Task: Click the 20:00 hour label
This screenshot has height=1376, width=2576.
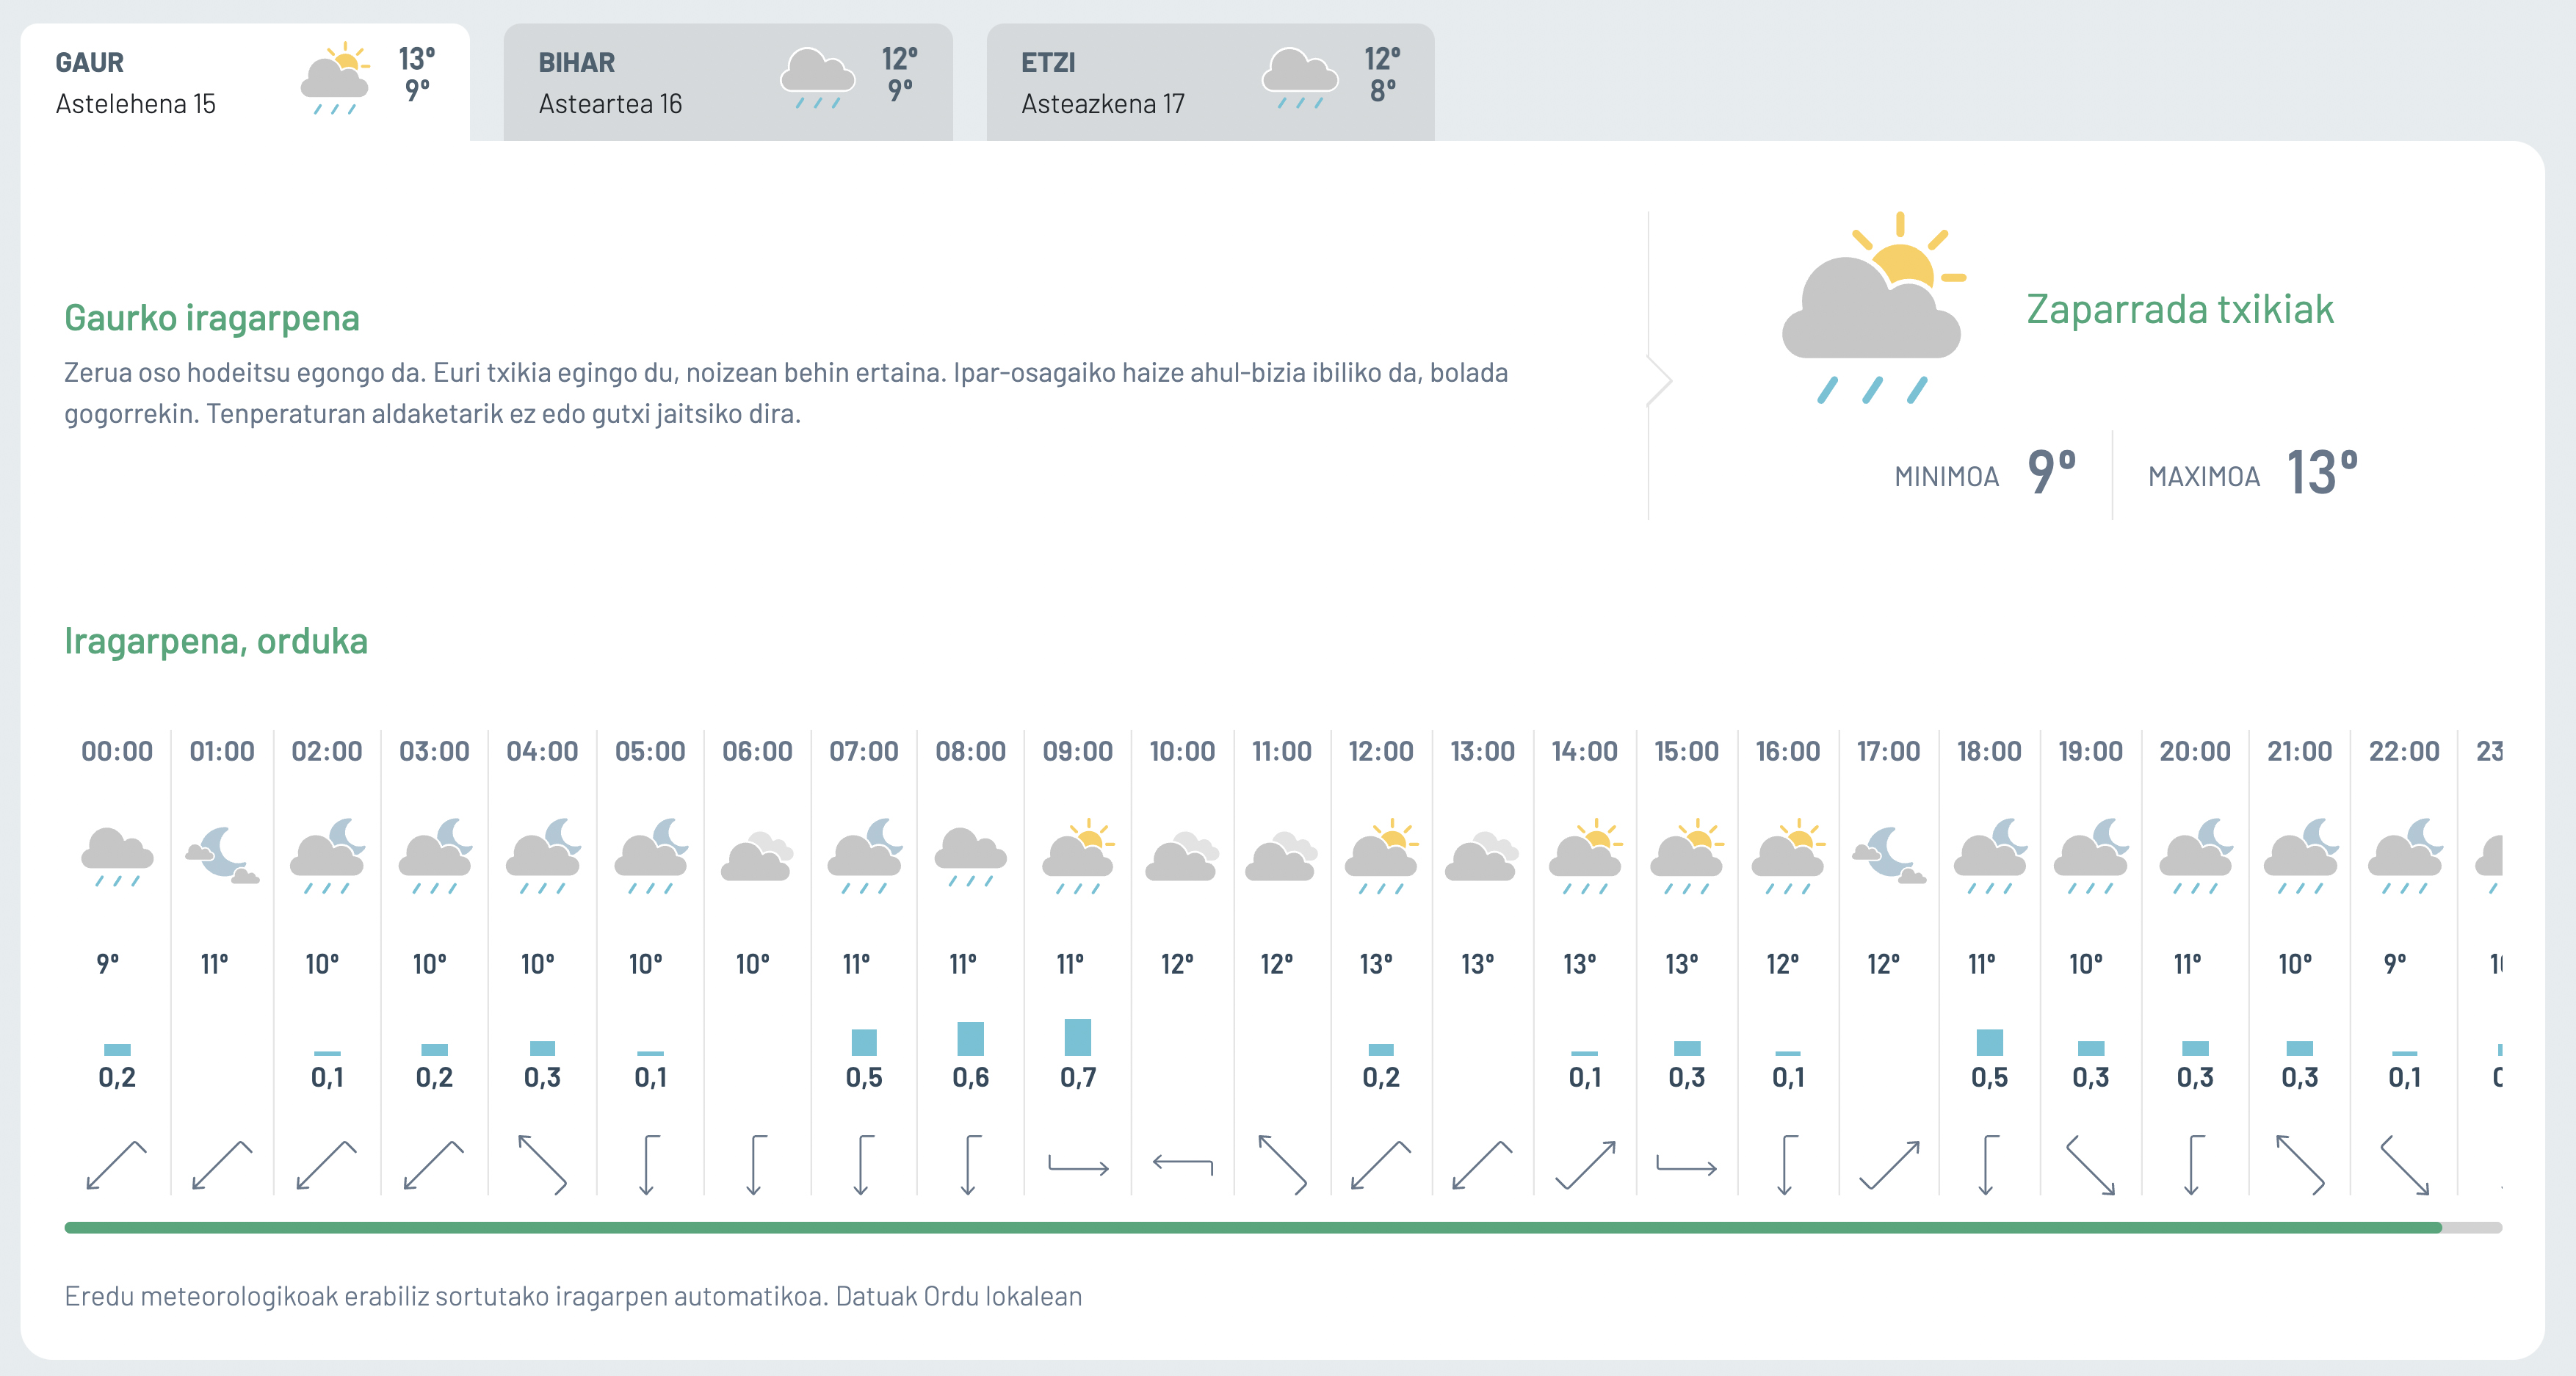Action: tap(2195, 751)
